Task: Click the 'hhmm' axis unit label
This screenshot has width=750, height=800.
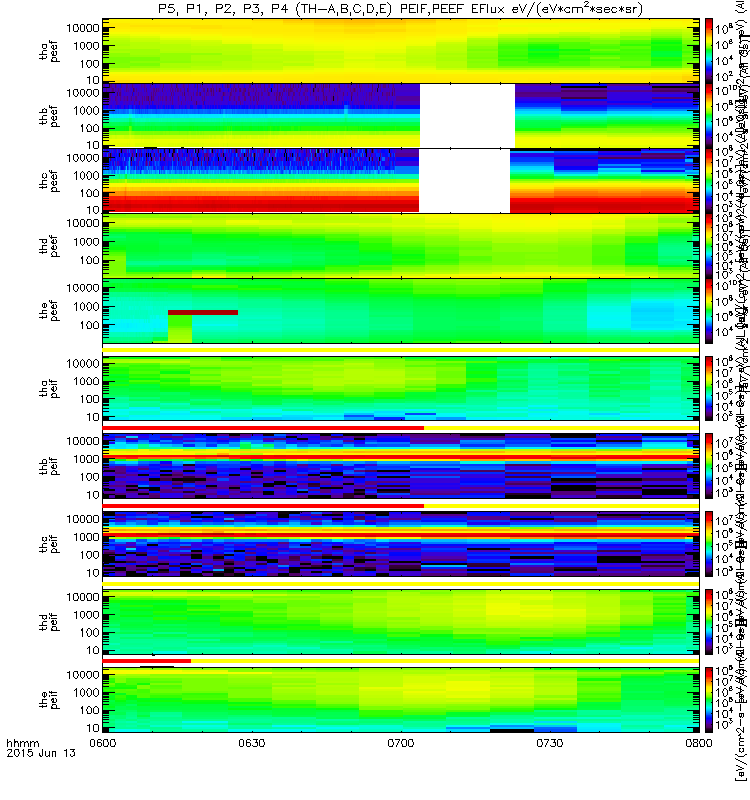Action: coord(22,743)
